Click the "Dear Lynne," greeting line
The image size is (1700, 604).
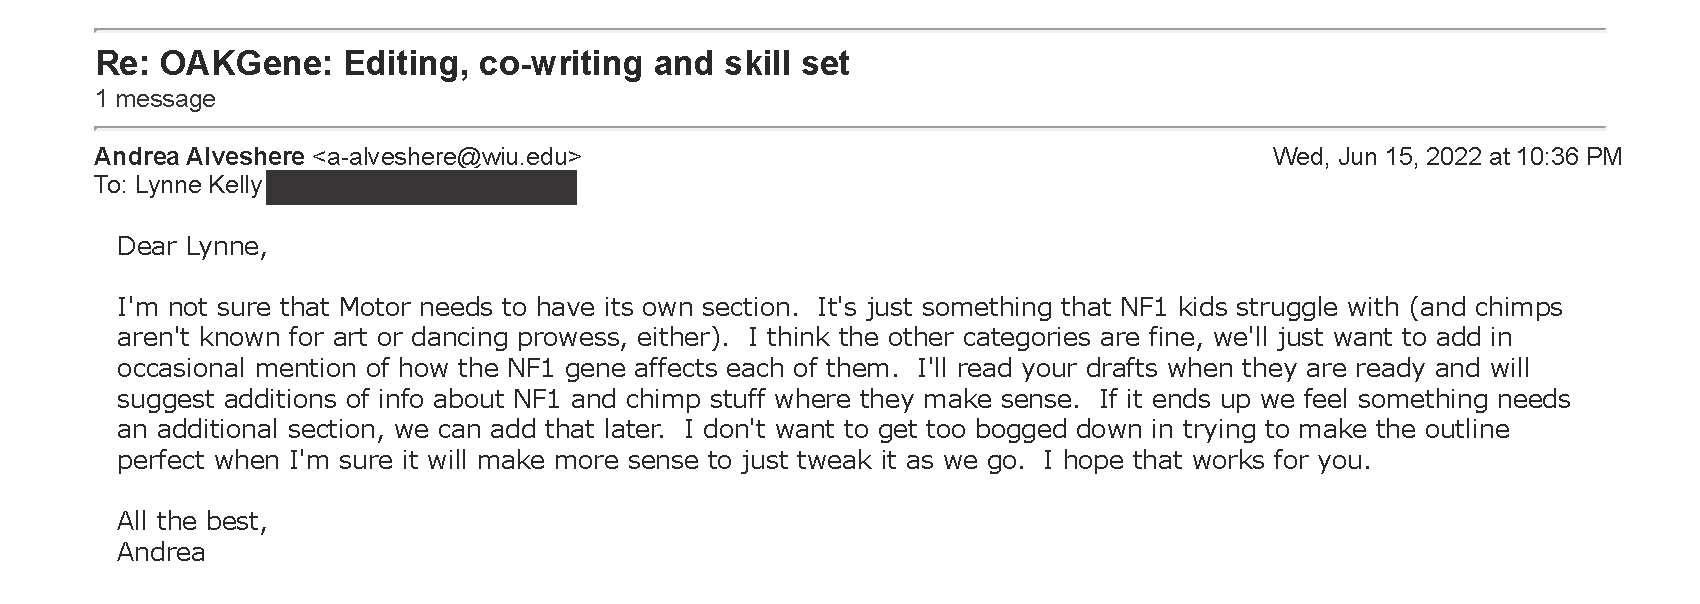(x=192, y=246)
